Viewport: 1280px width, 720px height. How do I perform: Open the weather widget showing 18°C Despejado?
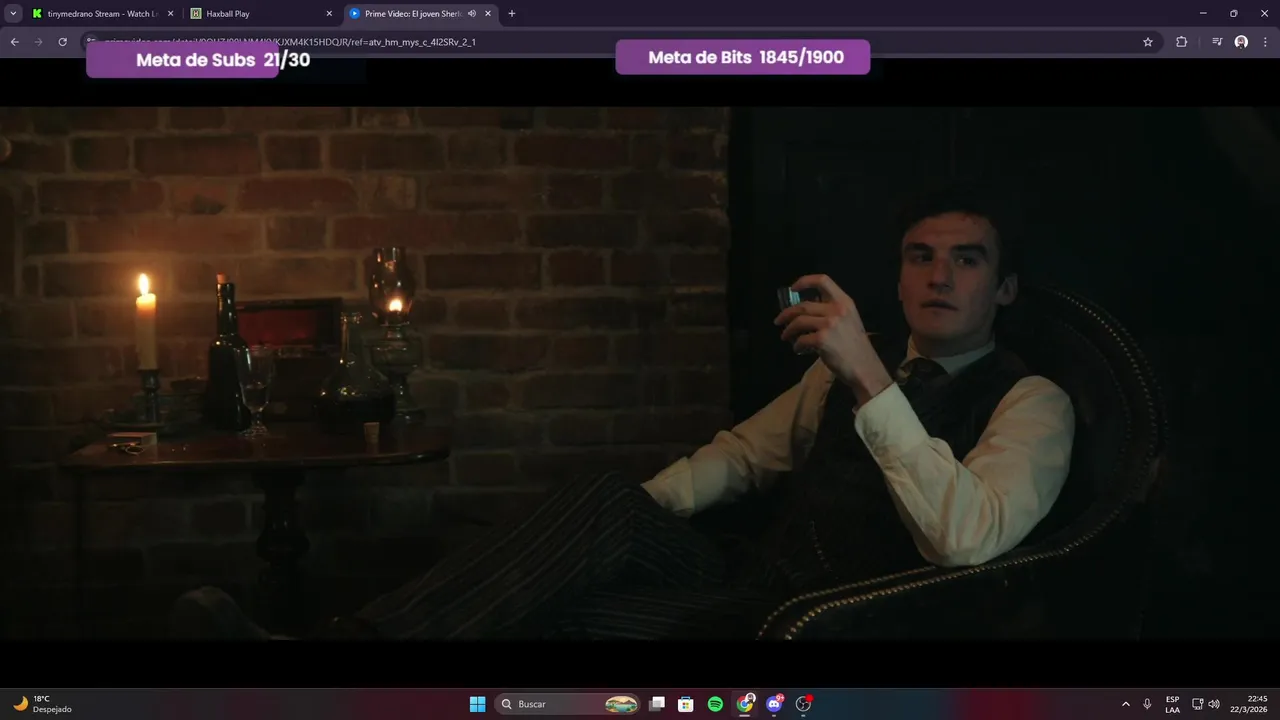tap(42, 704)
